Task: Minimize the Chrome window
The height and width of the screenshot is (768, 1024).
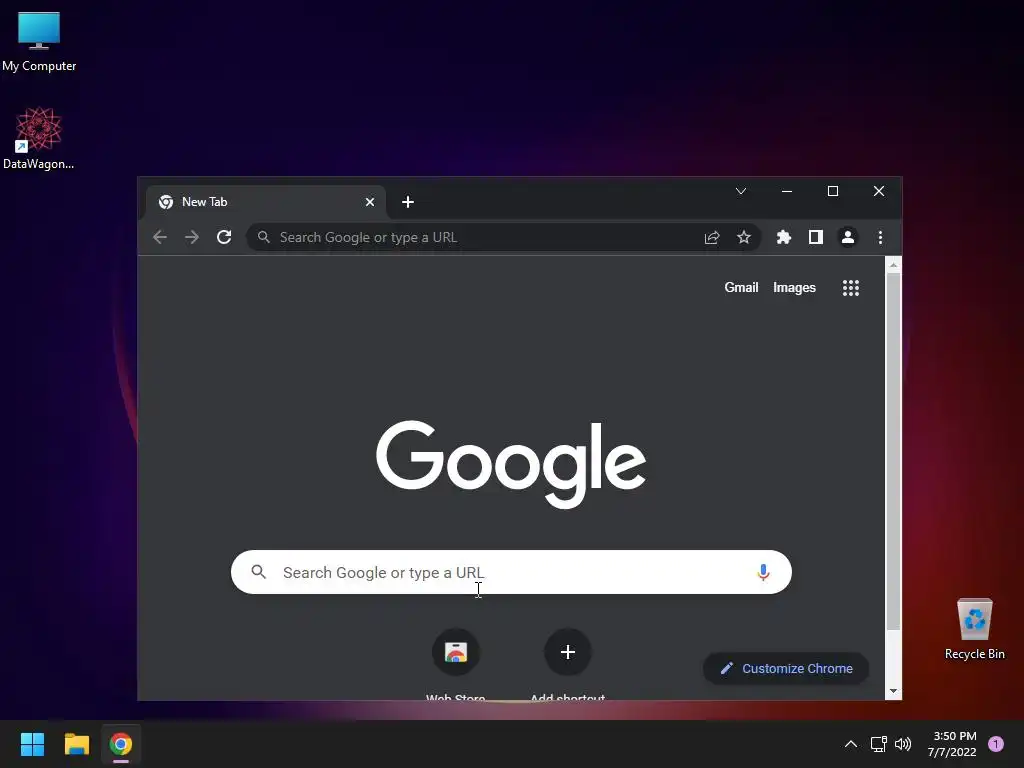Action: [x=787, y=191]
